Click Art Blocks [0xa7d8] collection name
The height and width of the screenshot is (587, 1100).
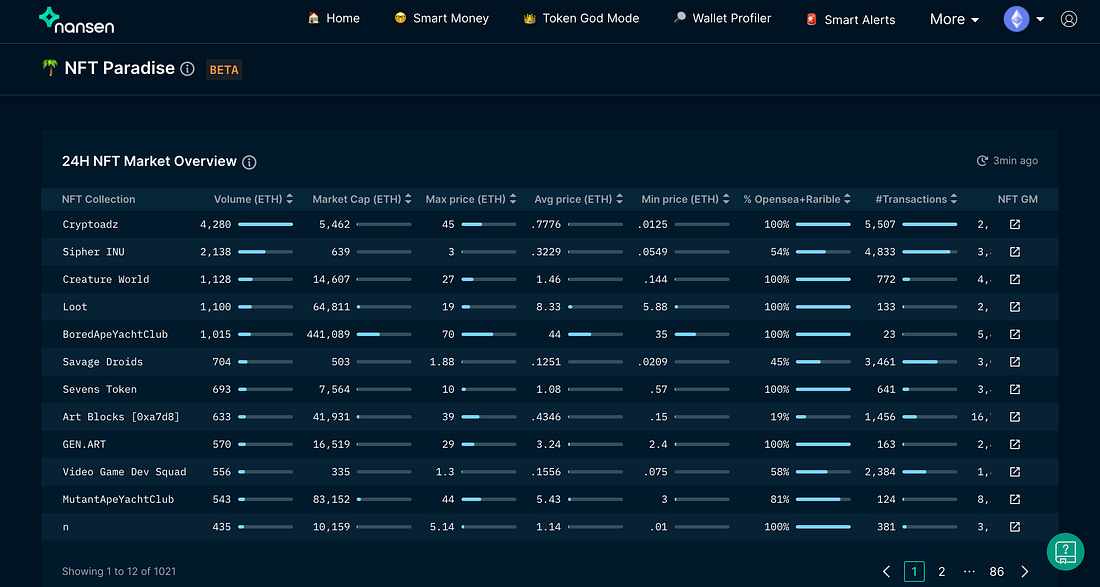(121, 417)
